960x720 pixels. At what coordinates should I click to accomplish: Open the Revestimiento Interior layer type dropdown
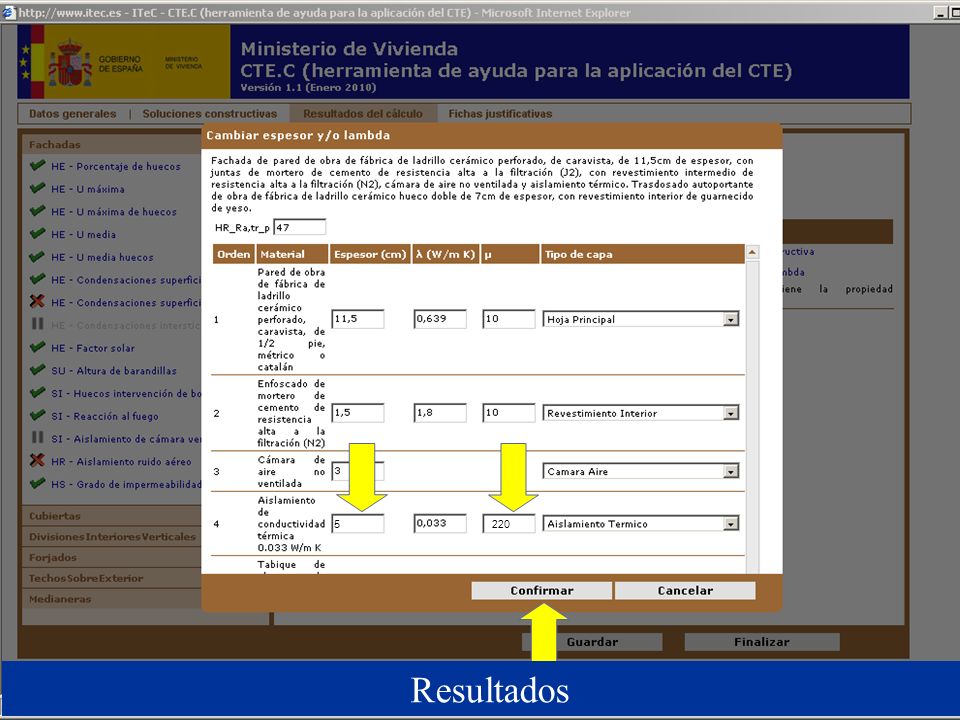click(x=640, y=413)
